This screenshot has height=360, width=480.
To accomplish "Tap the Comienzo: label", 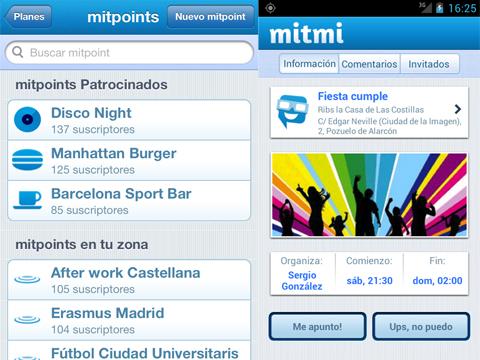I will pos(369,261).
